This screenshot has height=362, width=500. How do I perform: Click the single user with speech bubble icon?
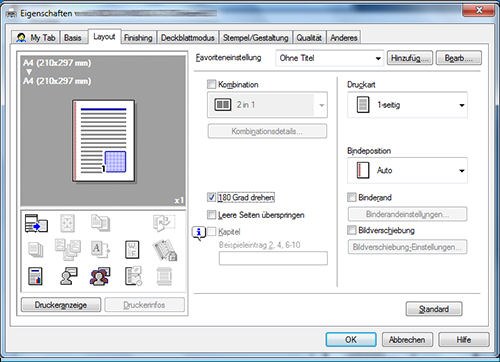point(68,276)
